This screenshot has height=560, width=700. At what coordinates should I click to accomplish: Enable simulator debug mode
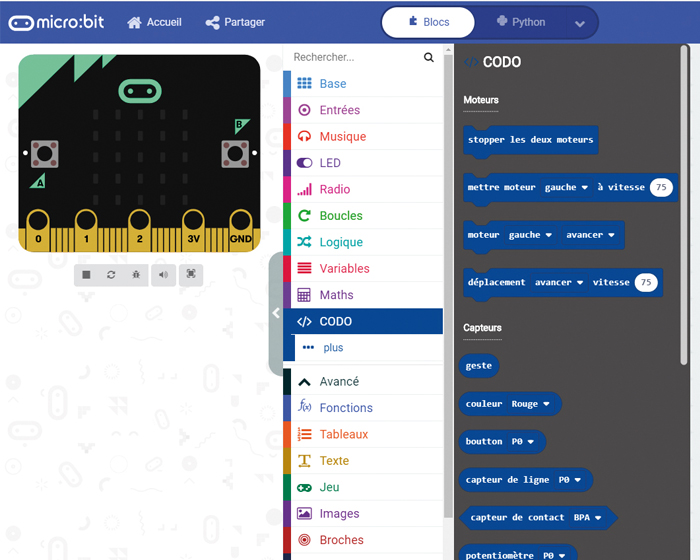click(136, 274)
